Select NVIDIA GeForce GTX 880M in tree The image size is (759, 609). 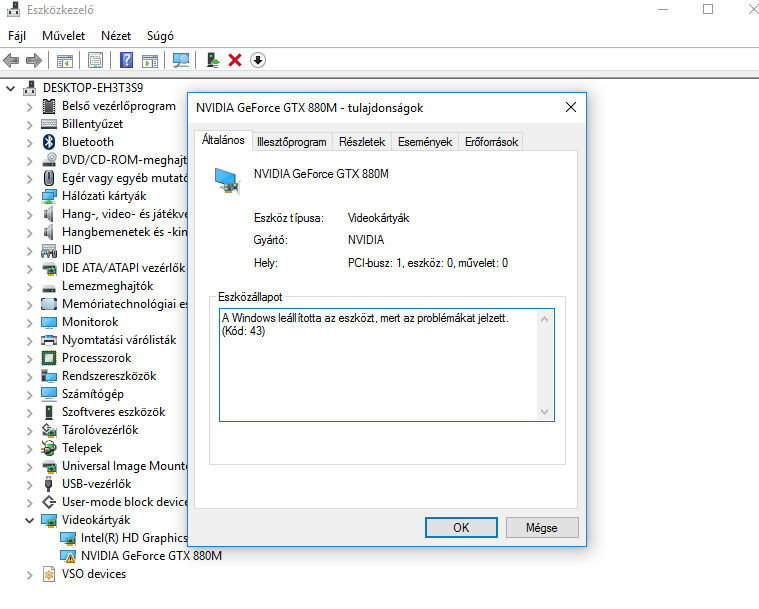pyautogui.click(x=152, y=556)
